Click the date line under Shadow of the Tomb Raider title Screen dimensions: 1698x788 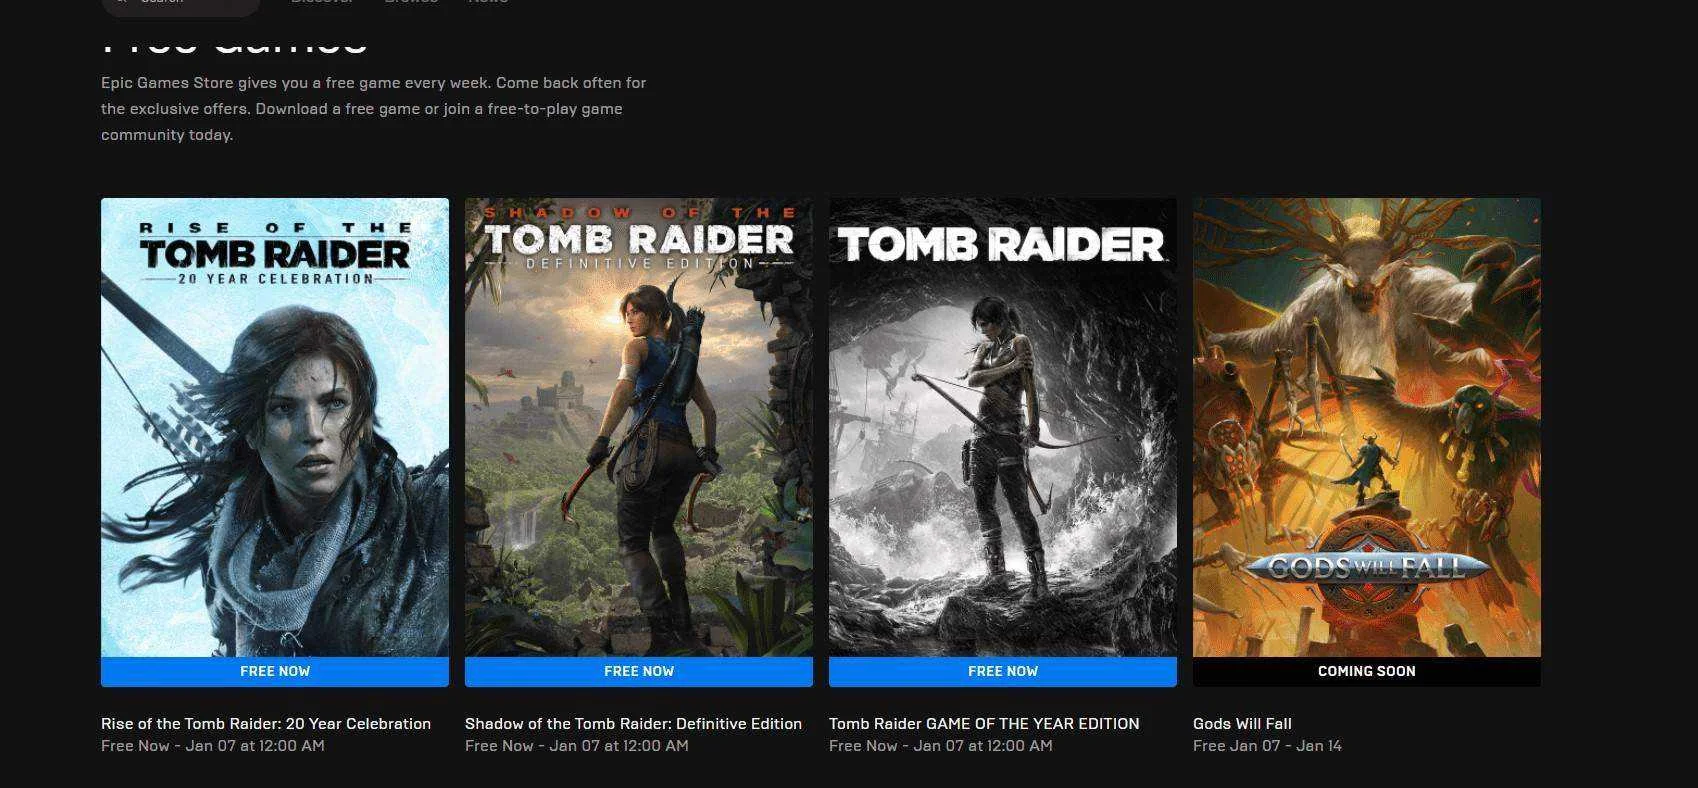[577, 746]
